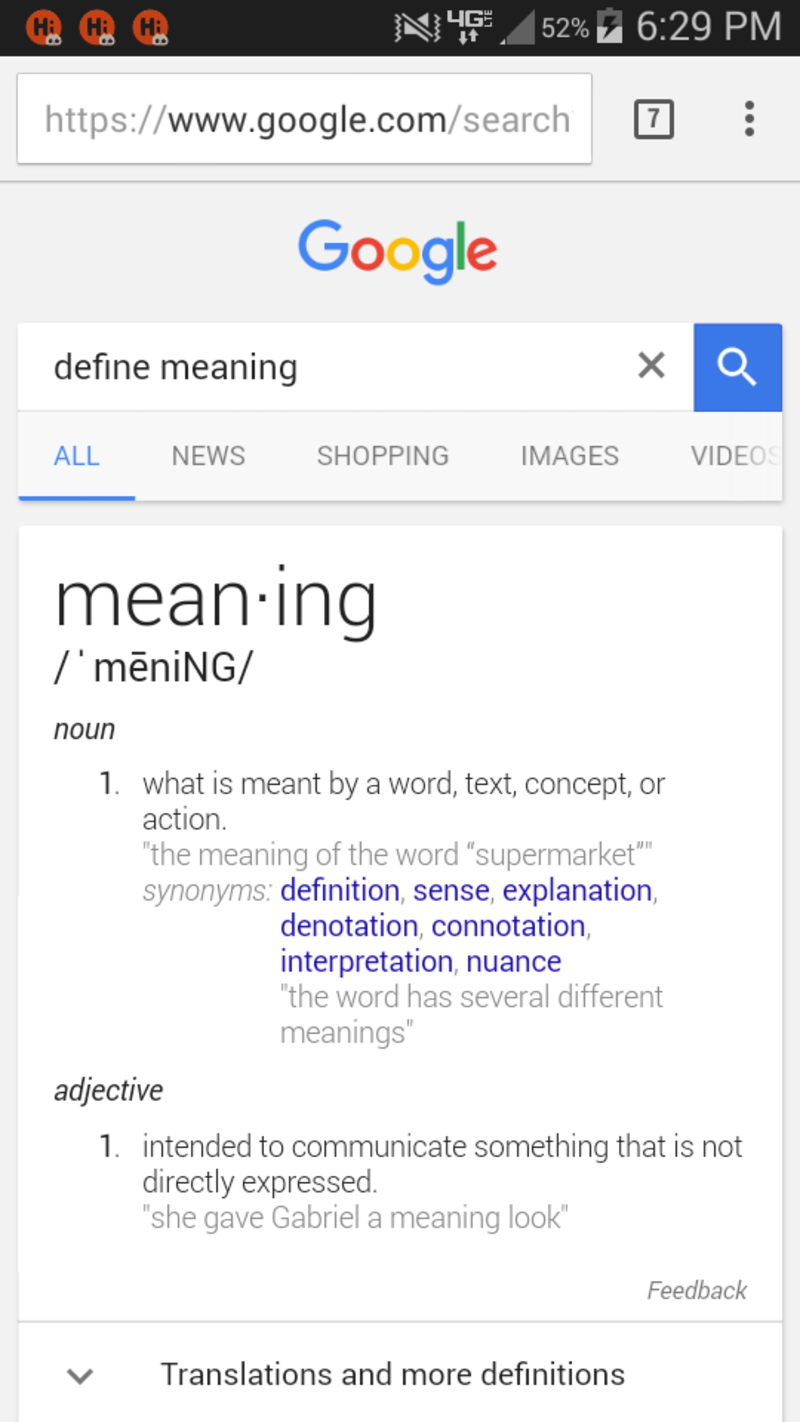Viewport: 800px width, 1422px height.
Task: Tap the Google logo
Action: 397,250
